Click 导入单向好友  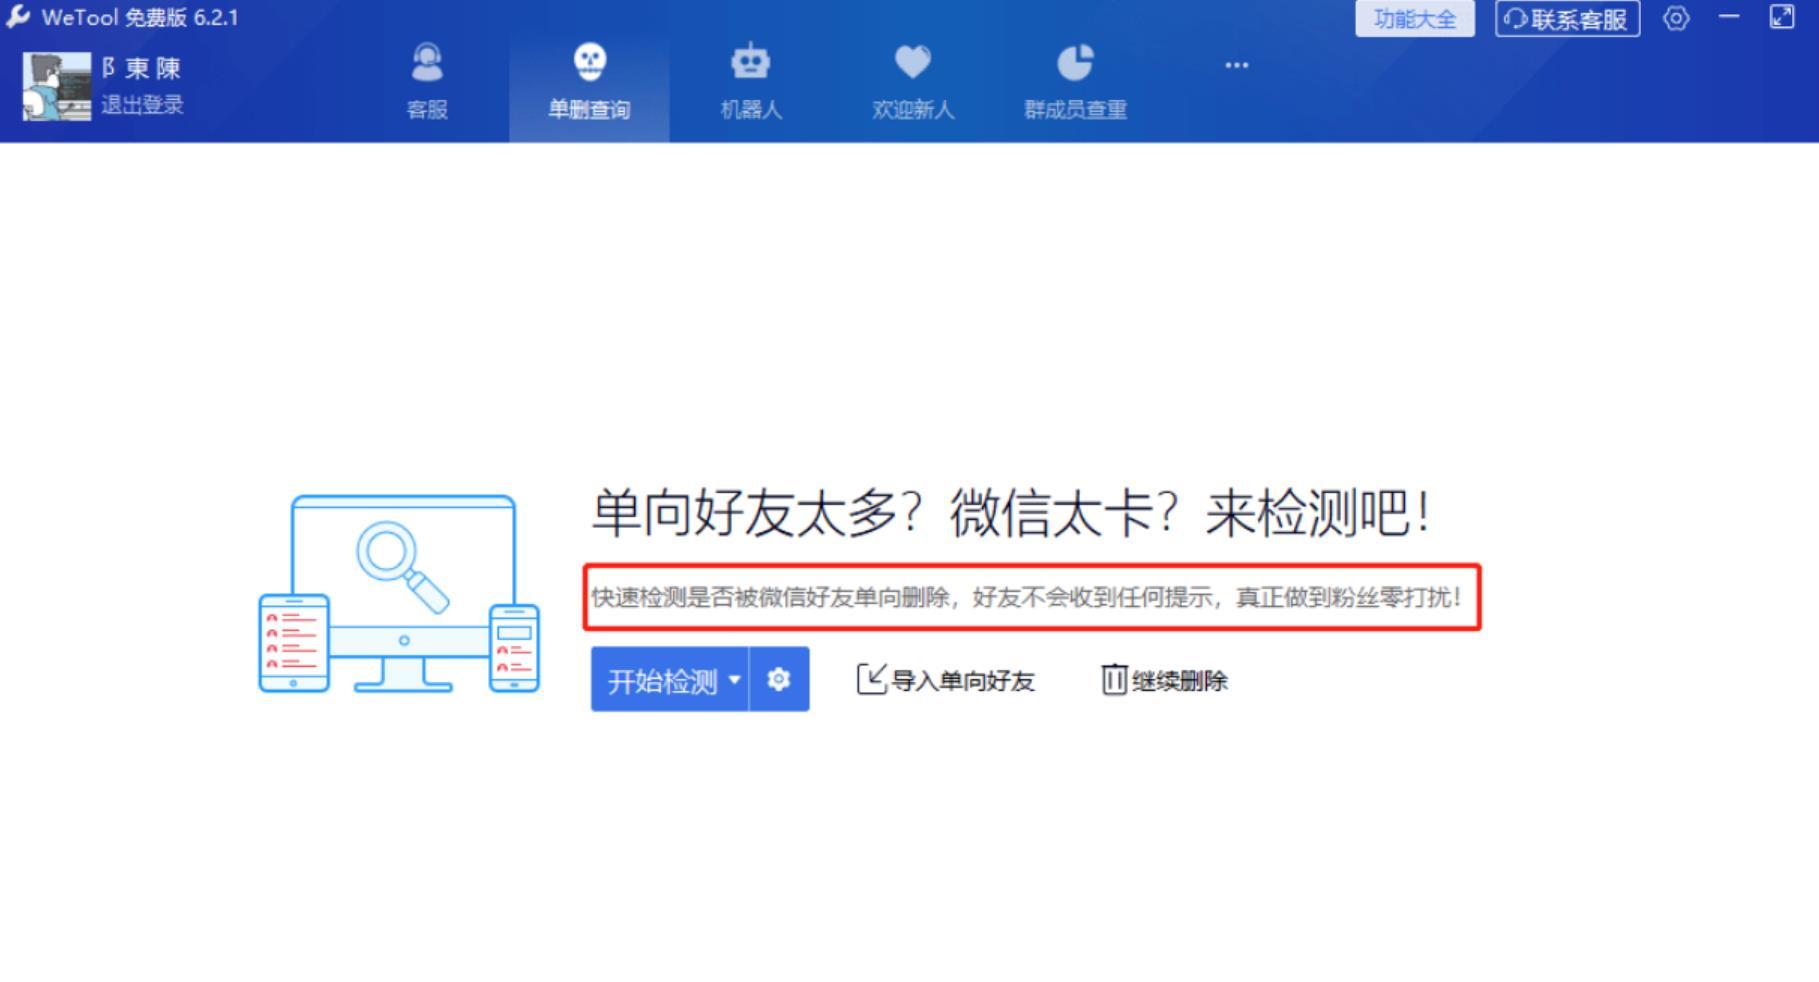click(946, 680)
